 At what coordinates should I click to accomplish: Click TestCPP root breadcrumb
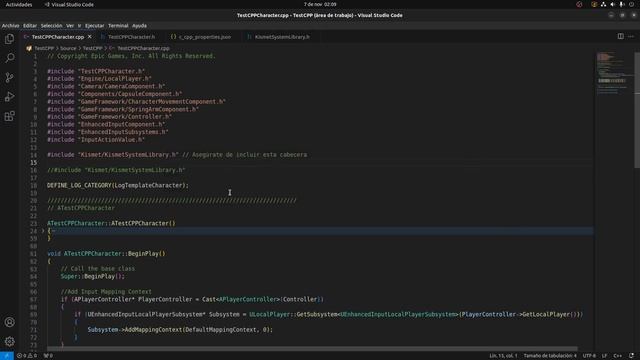pyautogui.click(x=44, y=48)
